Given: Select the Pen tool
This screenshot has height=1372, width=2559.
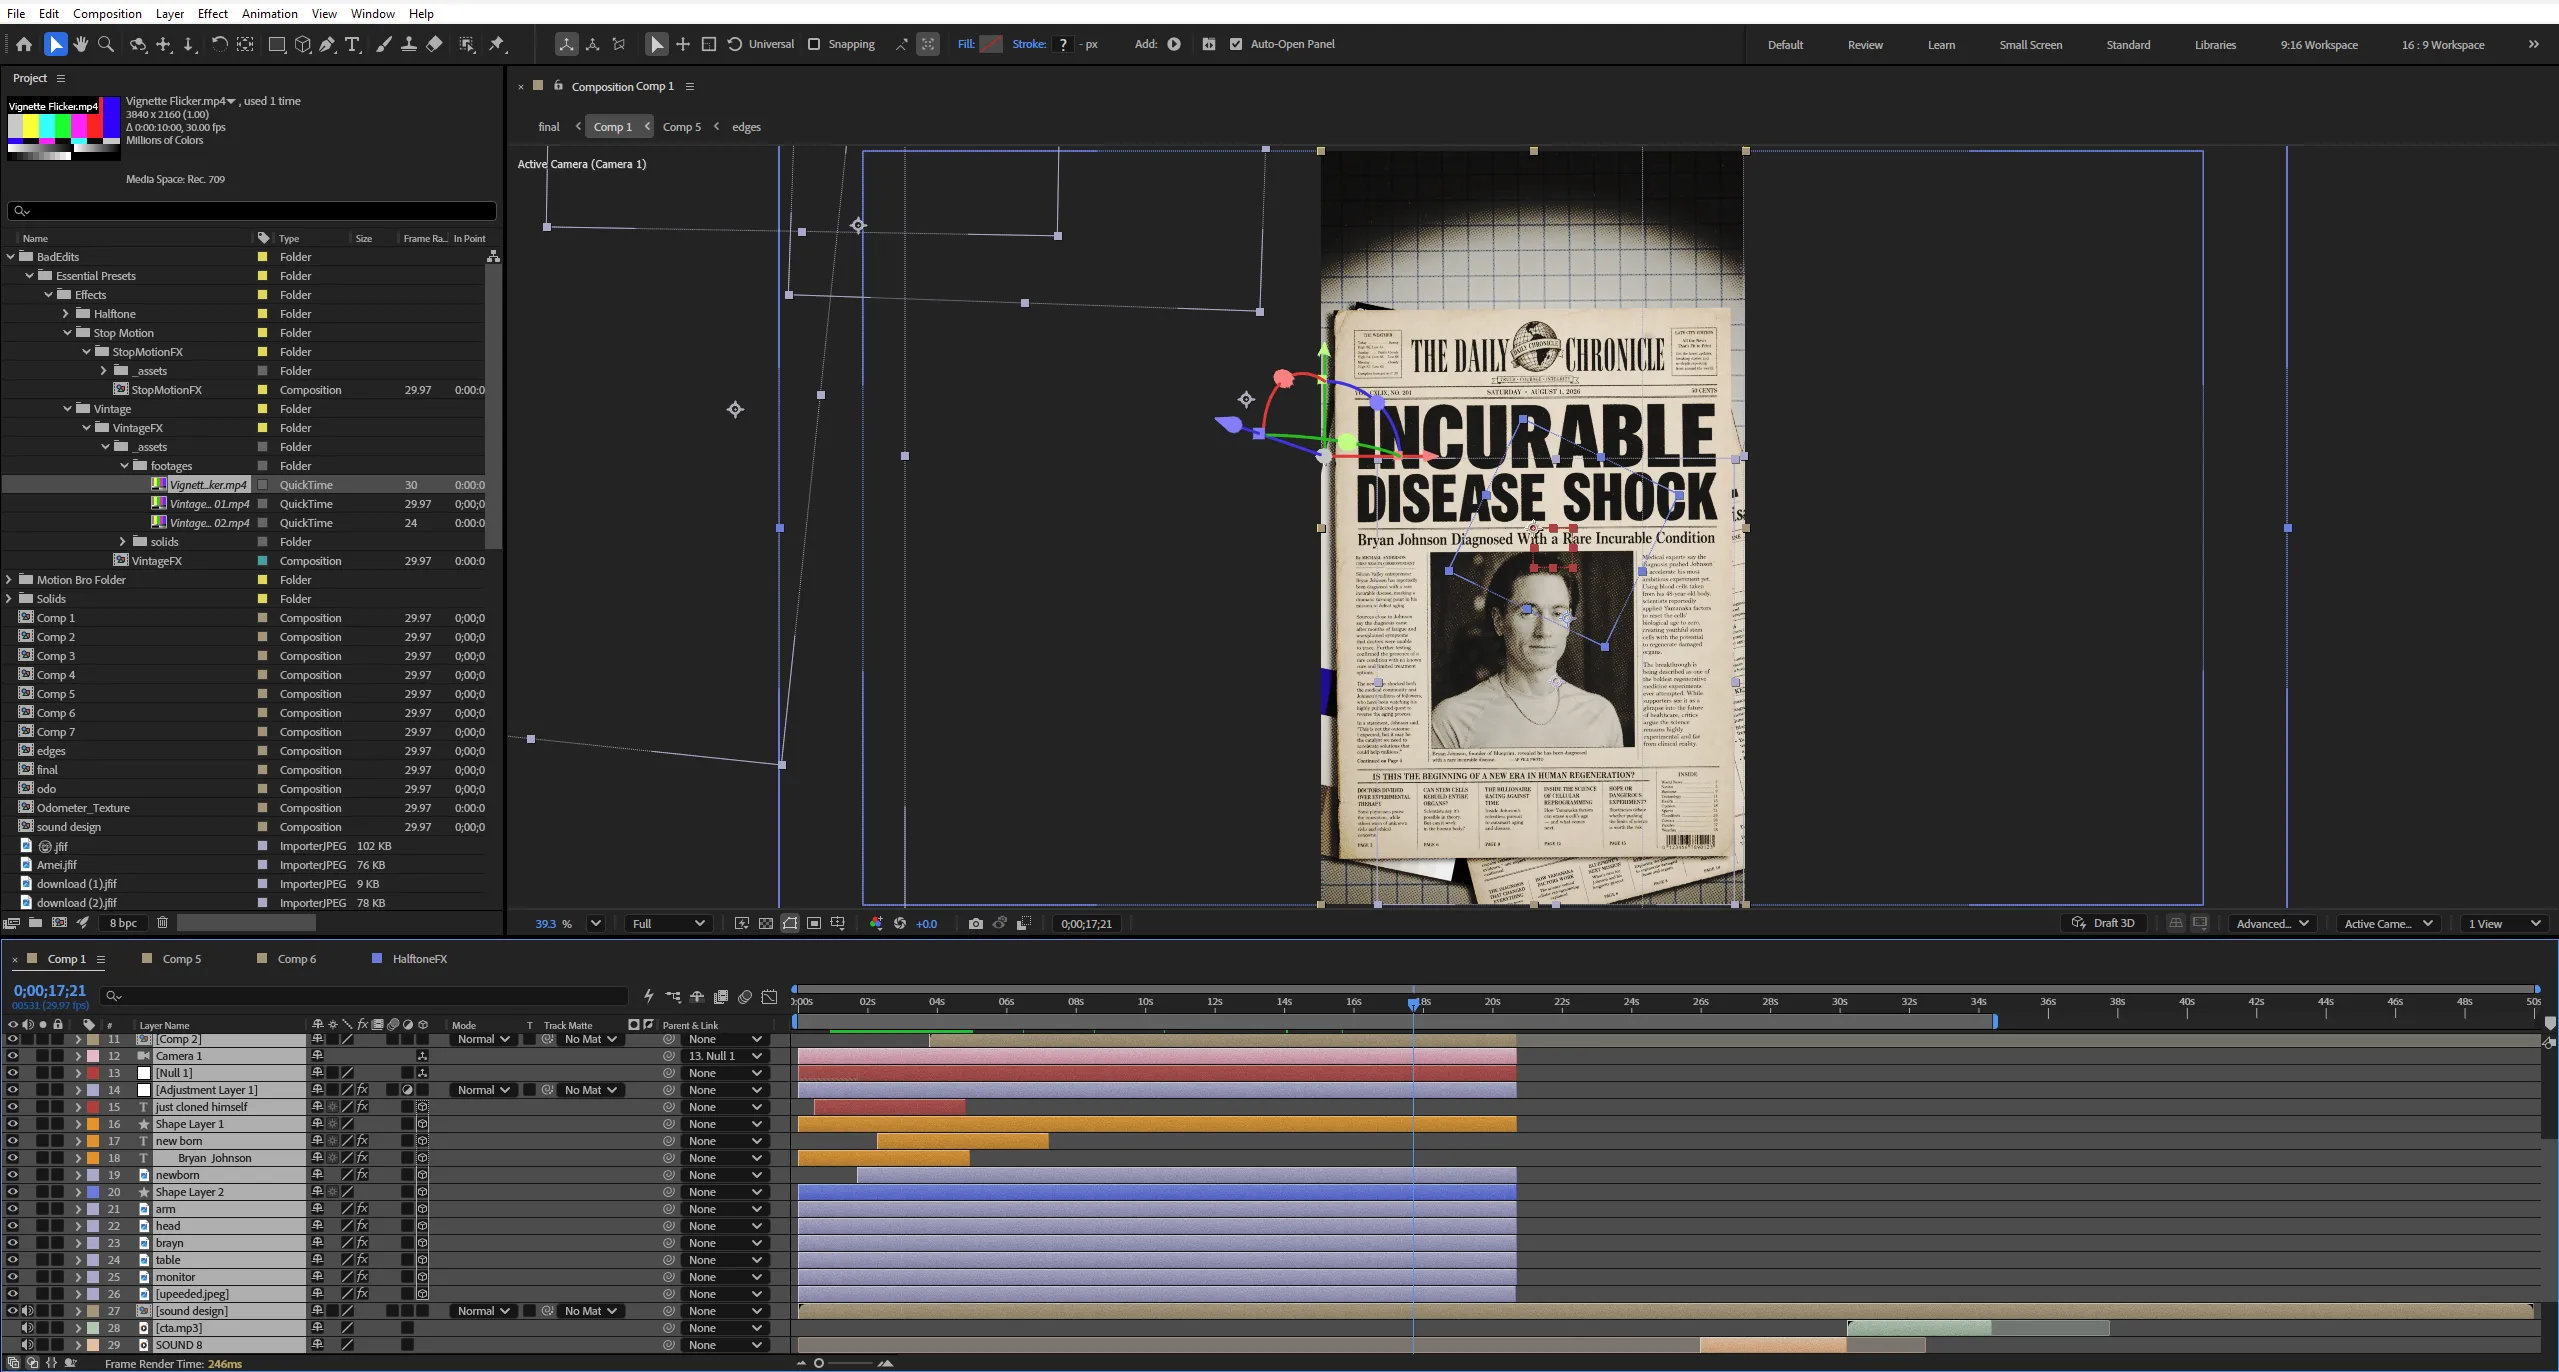Looking at the screenshot, I should pos(327,44).
